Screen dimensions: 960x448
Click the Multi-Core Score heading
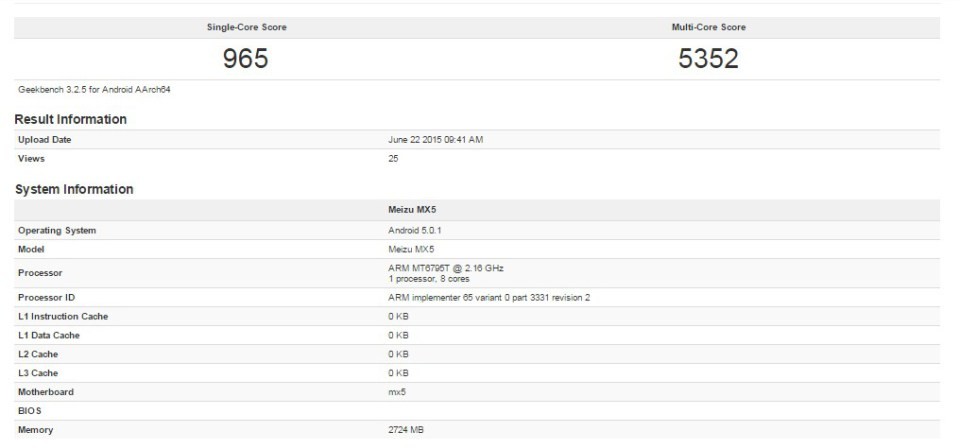click(x=708, y=28)
